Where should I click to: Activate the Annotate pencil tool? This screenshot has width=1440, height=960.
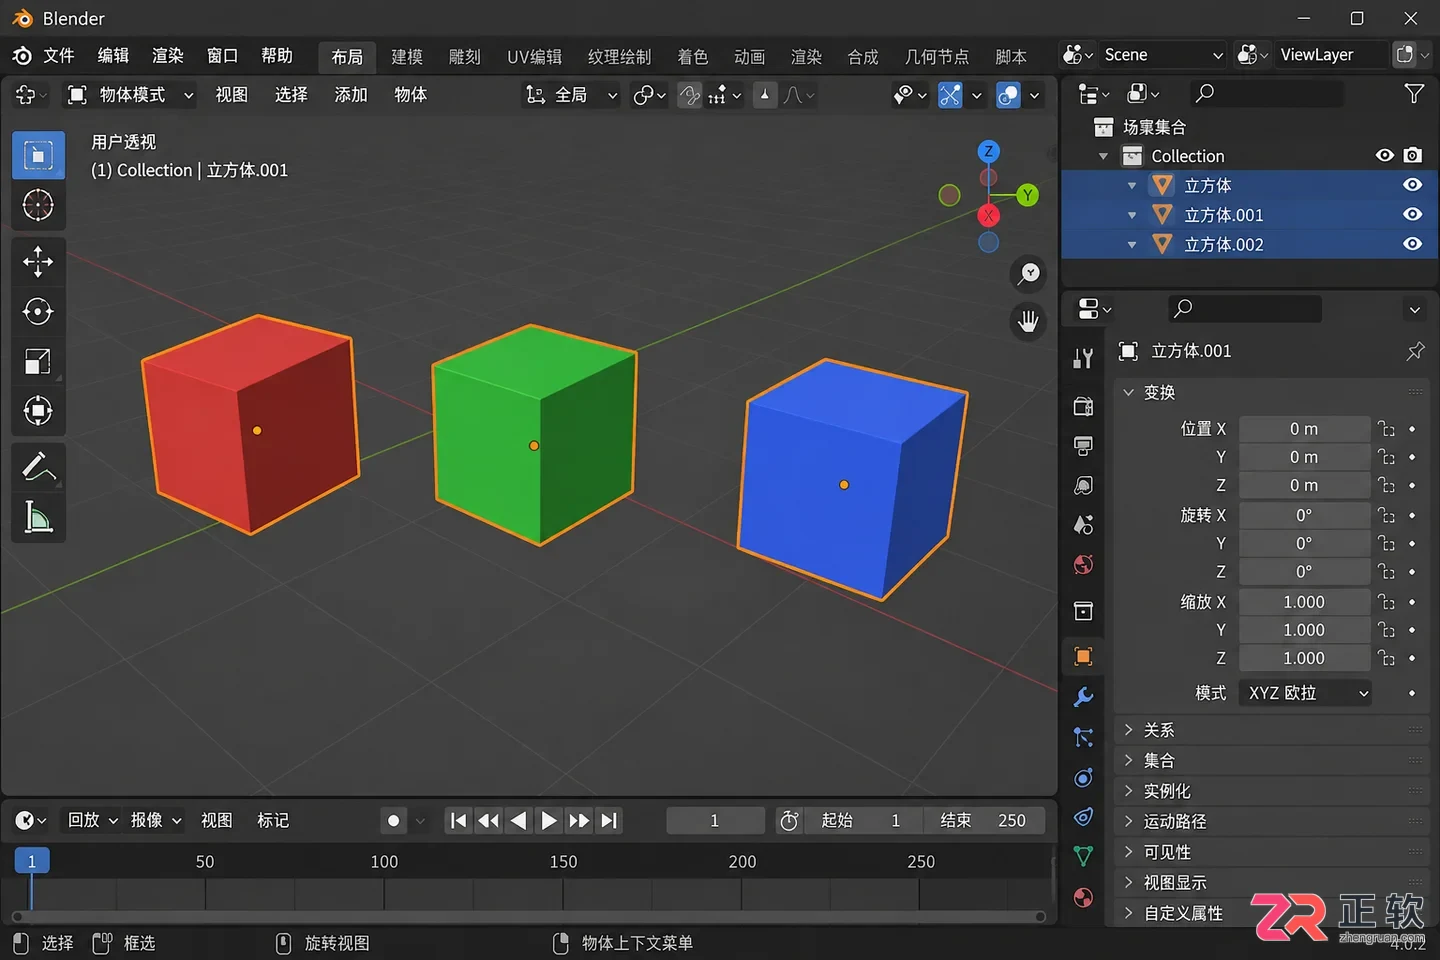coord(38,467)
